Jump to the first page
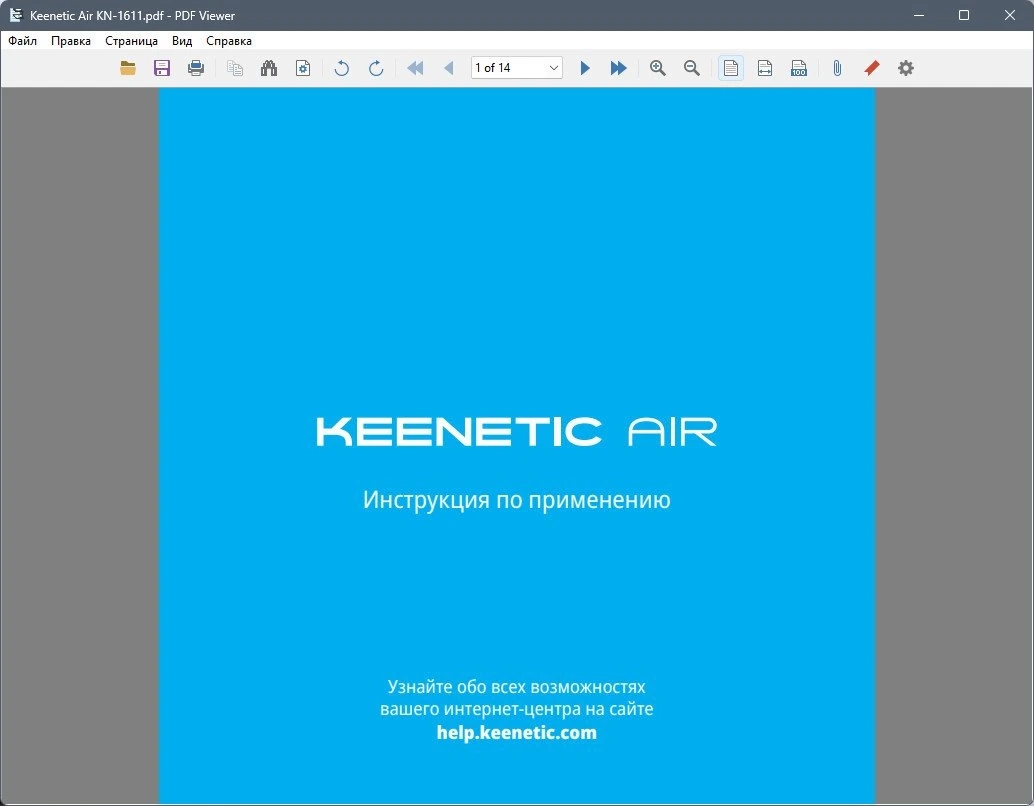 pos(415,68)
